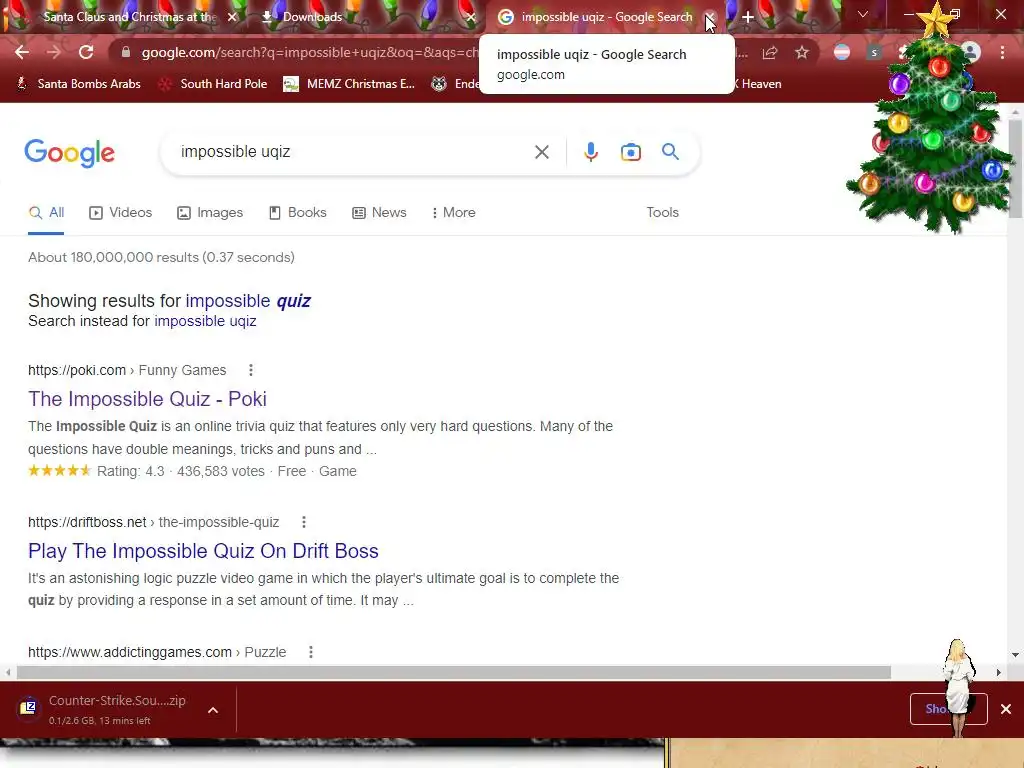The width and height of the screenshot is (1024, 768).
Task: Open the Chrome three-dot menu
Action: click(x=1002, y=52)
